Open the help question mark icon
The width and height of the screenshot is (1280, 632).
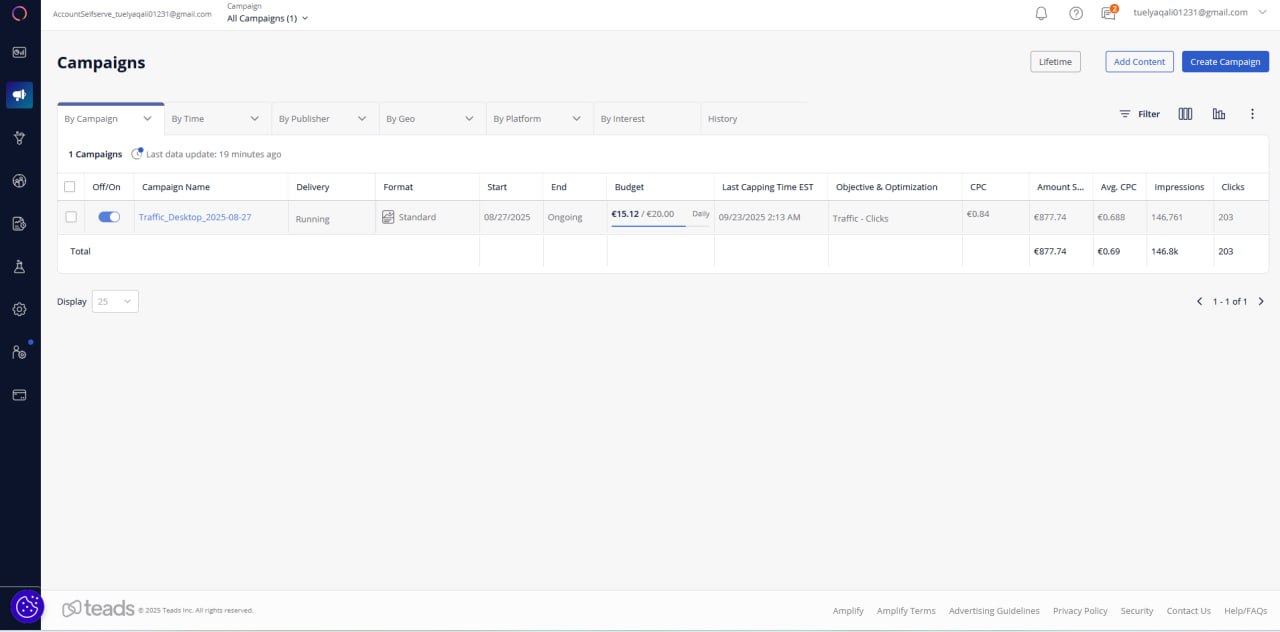point(1074,12)
